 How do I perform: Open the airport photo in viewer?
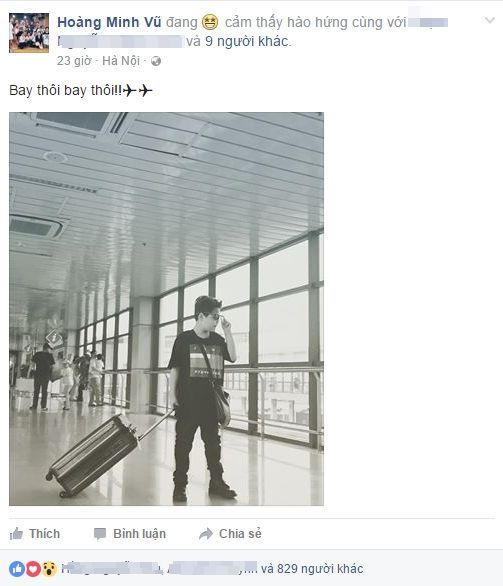click(x=166, y=309)
